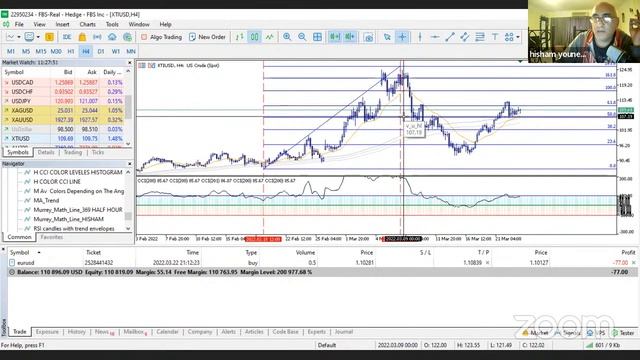Viewport: 640px width, 360px height.
Task: Click the Zoom In magnifier
Action: (287, 37)
